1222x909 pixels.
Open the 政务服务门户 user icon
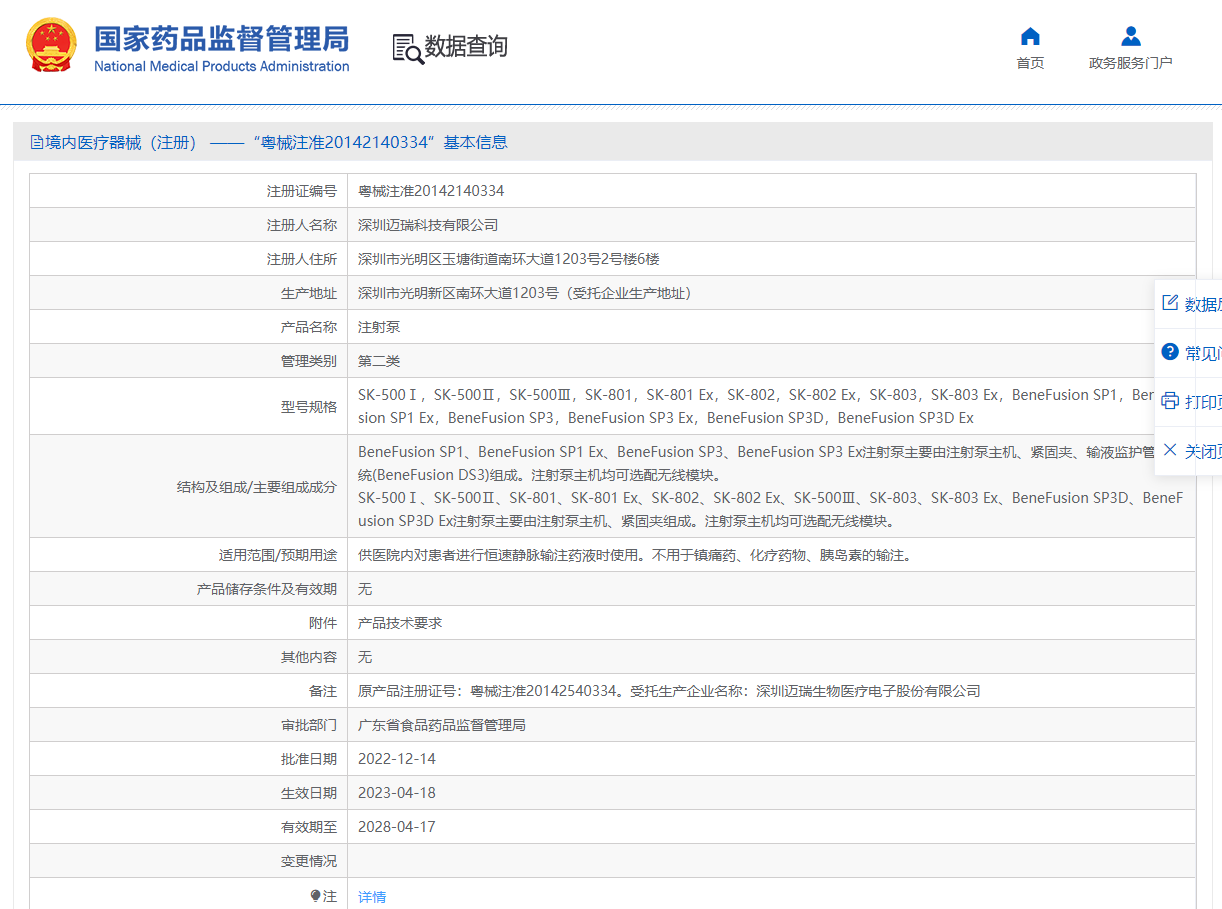click(1131, 37)
